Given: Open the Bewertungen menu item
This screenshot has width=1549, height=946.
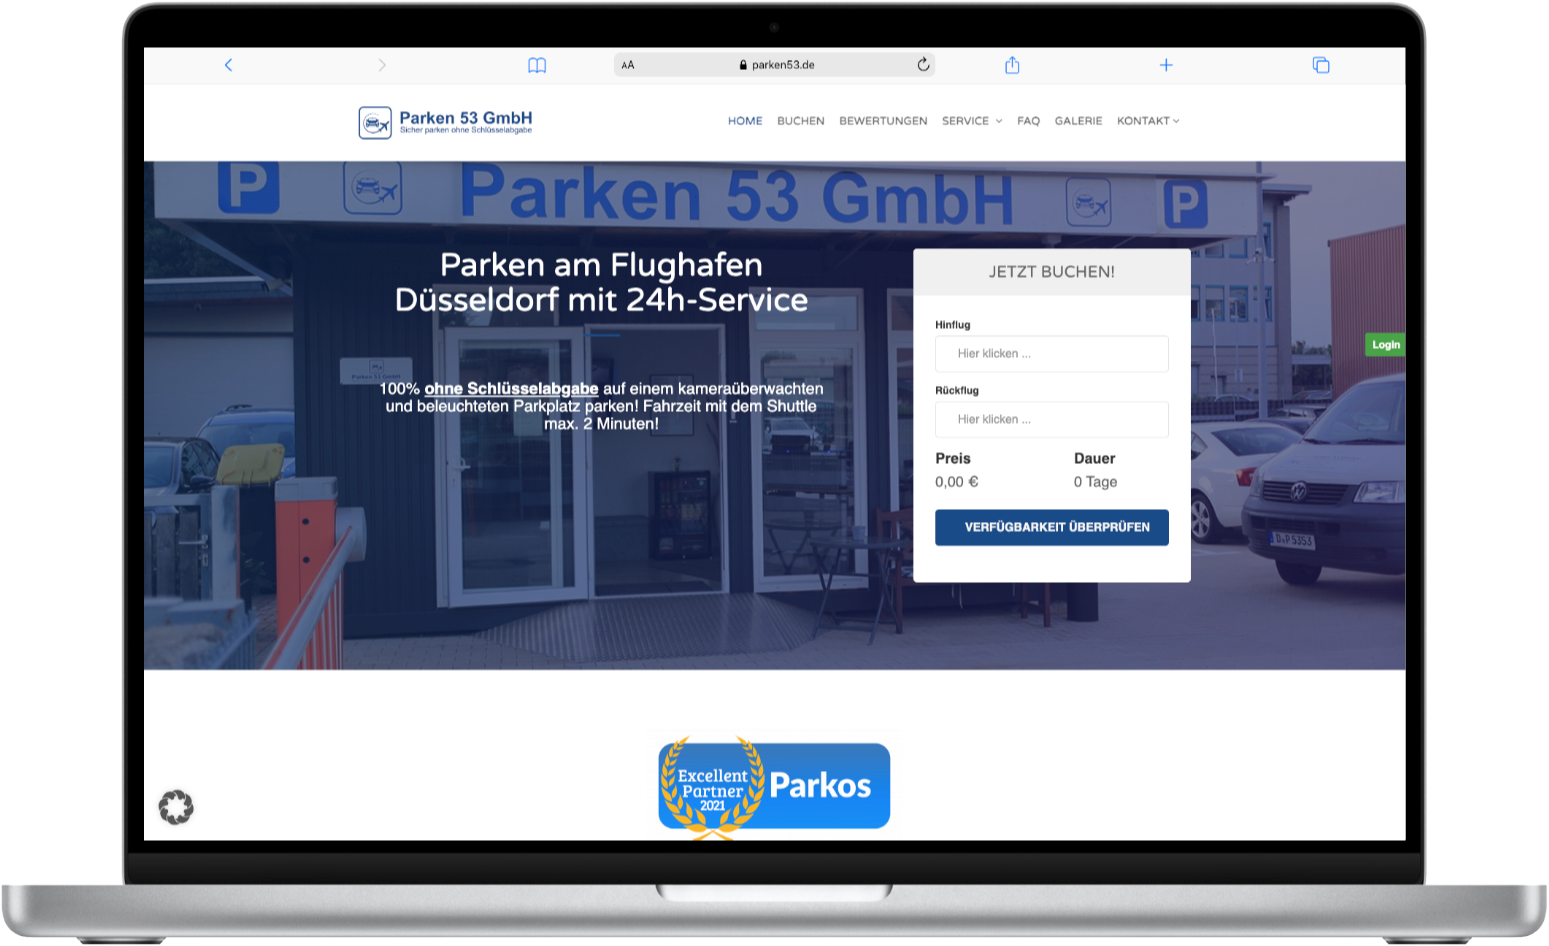Looking at the screenshot, I should click(x=883, y=121).
